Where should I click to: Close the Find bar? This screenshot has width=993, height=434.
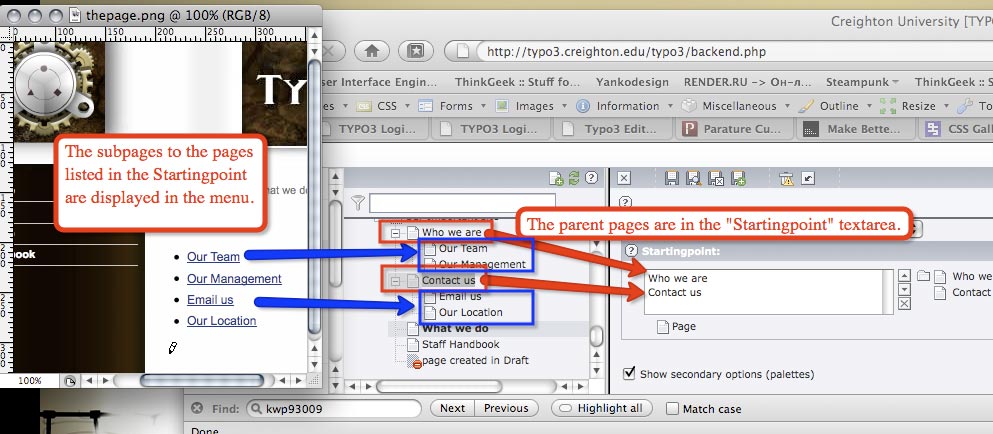pyautogui.click(x=197, y=408)
